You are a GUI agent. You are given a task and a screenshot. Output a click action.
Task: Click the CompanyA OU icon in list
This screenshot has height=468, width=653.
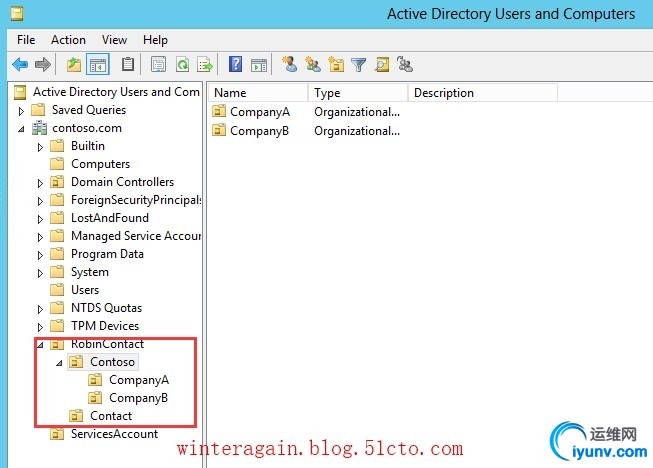click(219, 111)
